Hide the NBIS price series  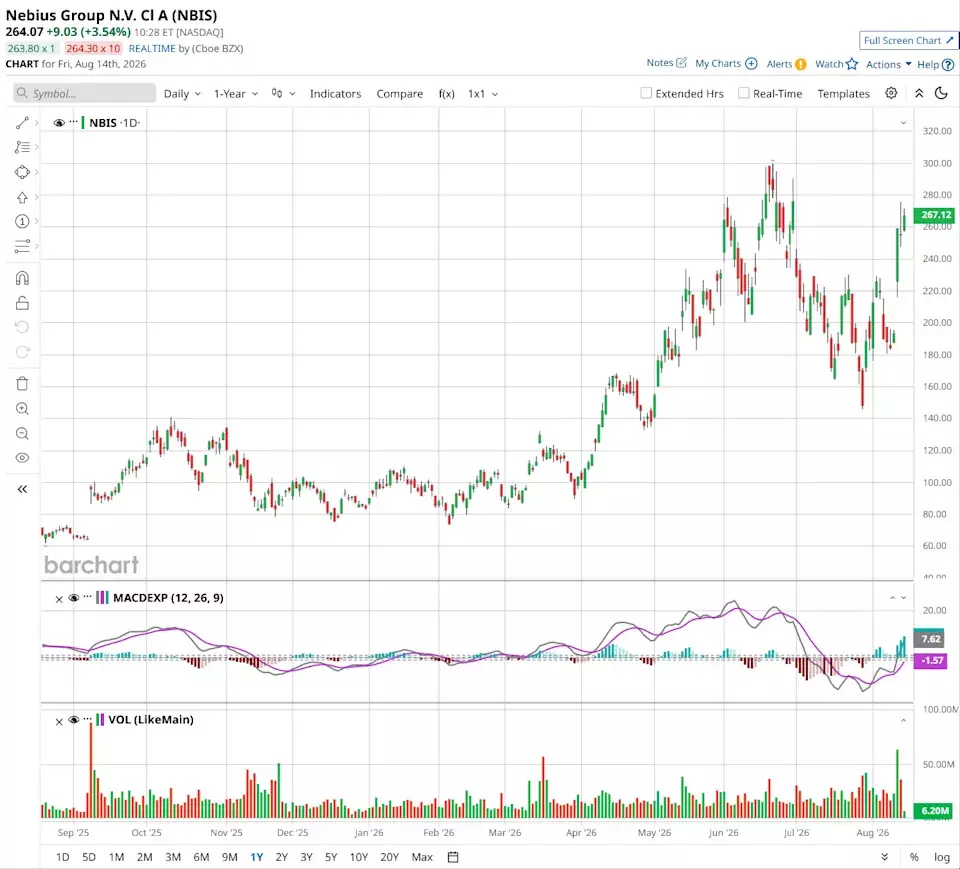click(59, 122)
